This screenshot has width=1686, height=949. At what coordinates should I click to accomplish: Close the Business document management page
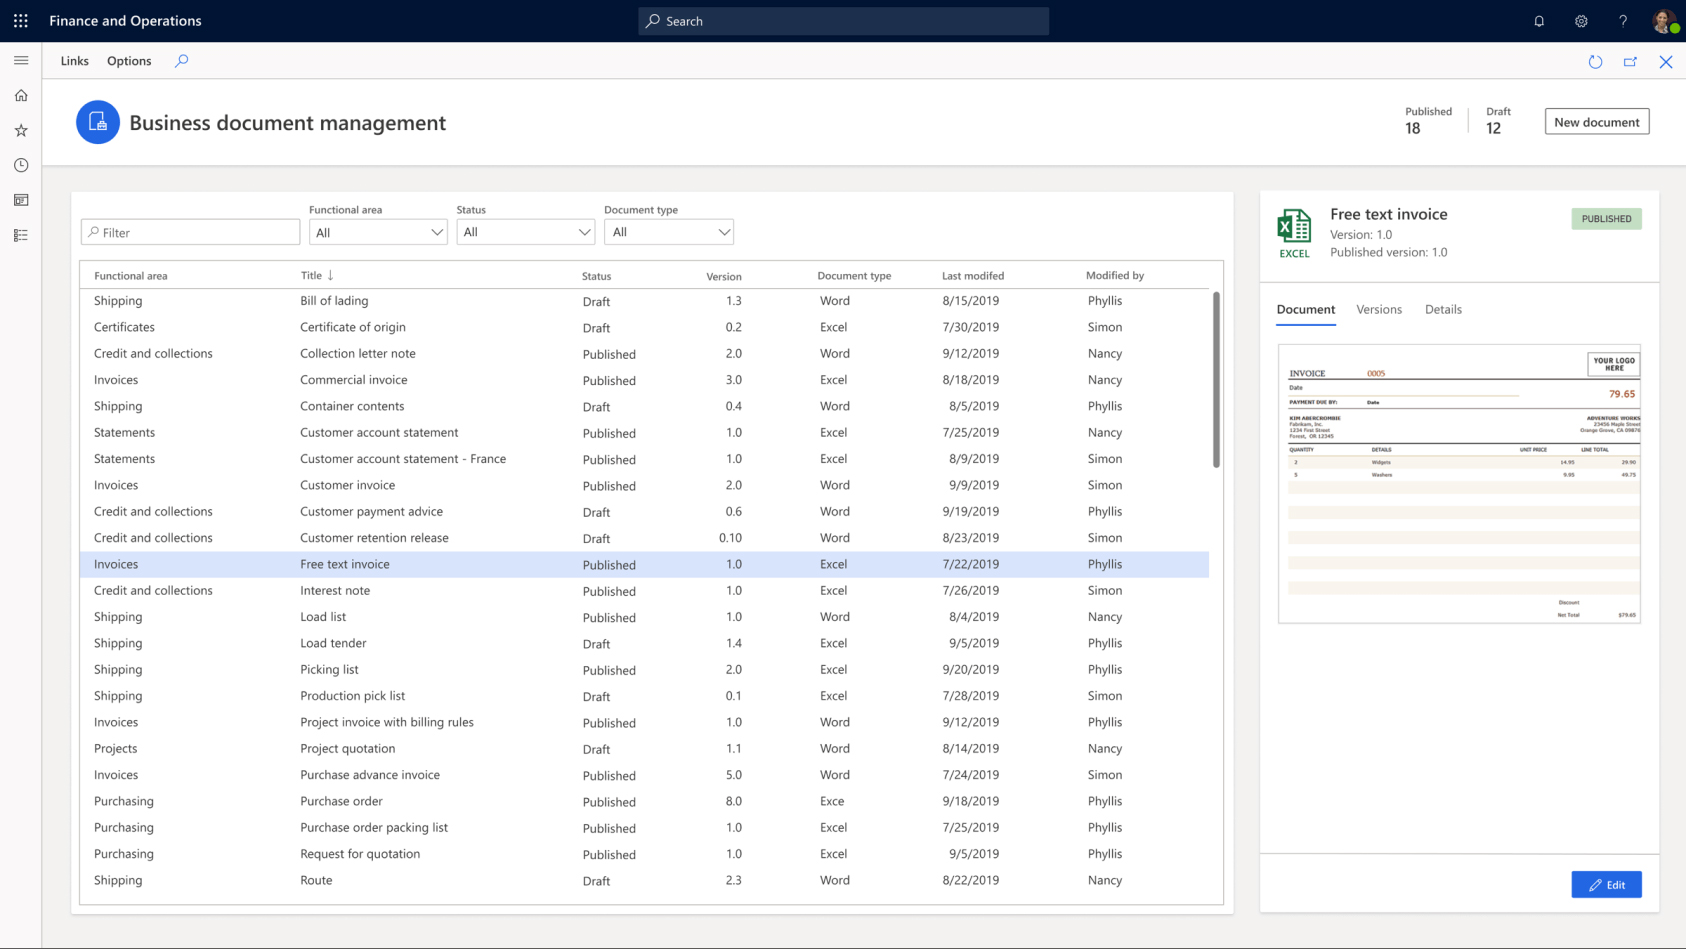(1666, 62)
